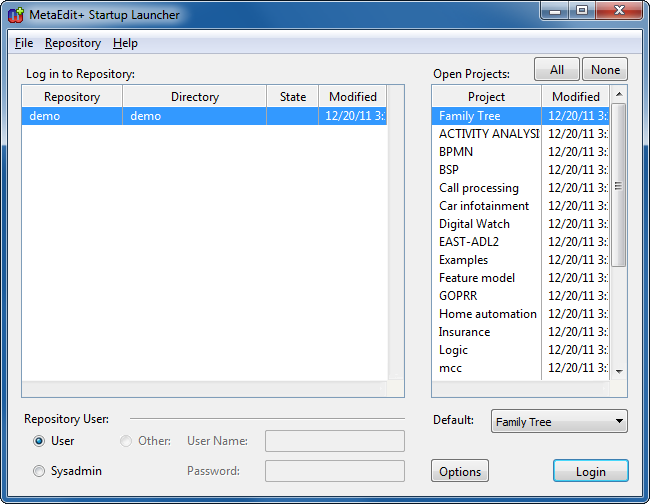Open the File menu

[24, 43]
